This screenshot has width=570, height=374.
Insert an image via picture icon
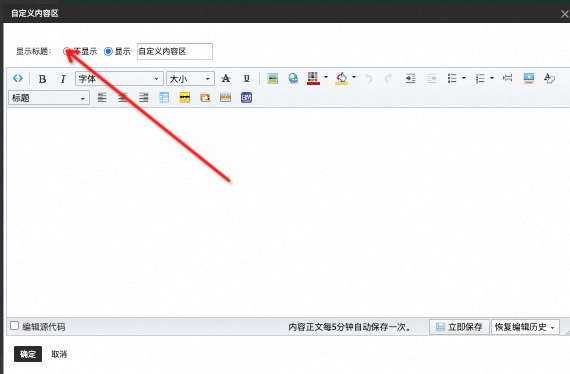(x=273, y=78)
